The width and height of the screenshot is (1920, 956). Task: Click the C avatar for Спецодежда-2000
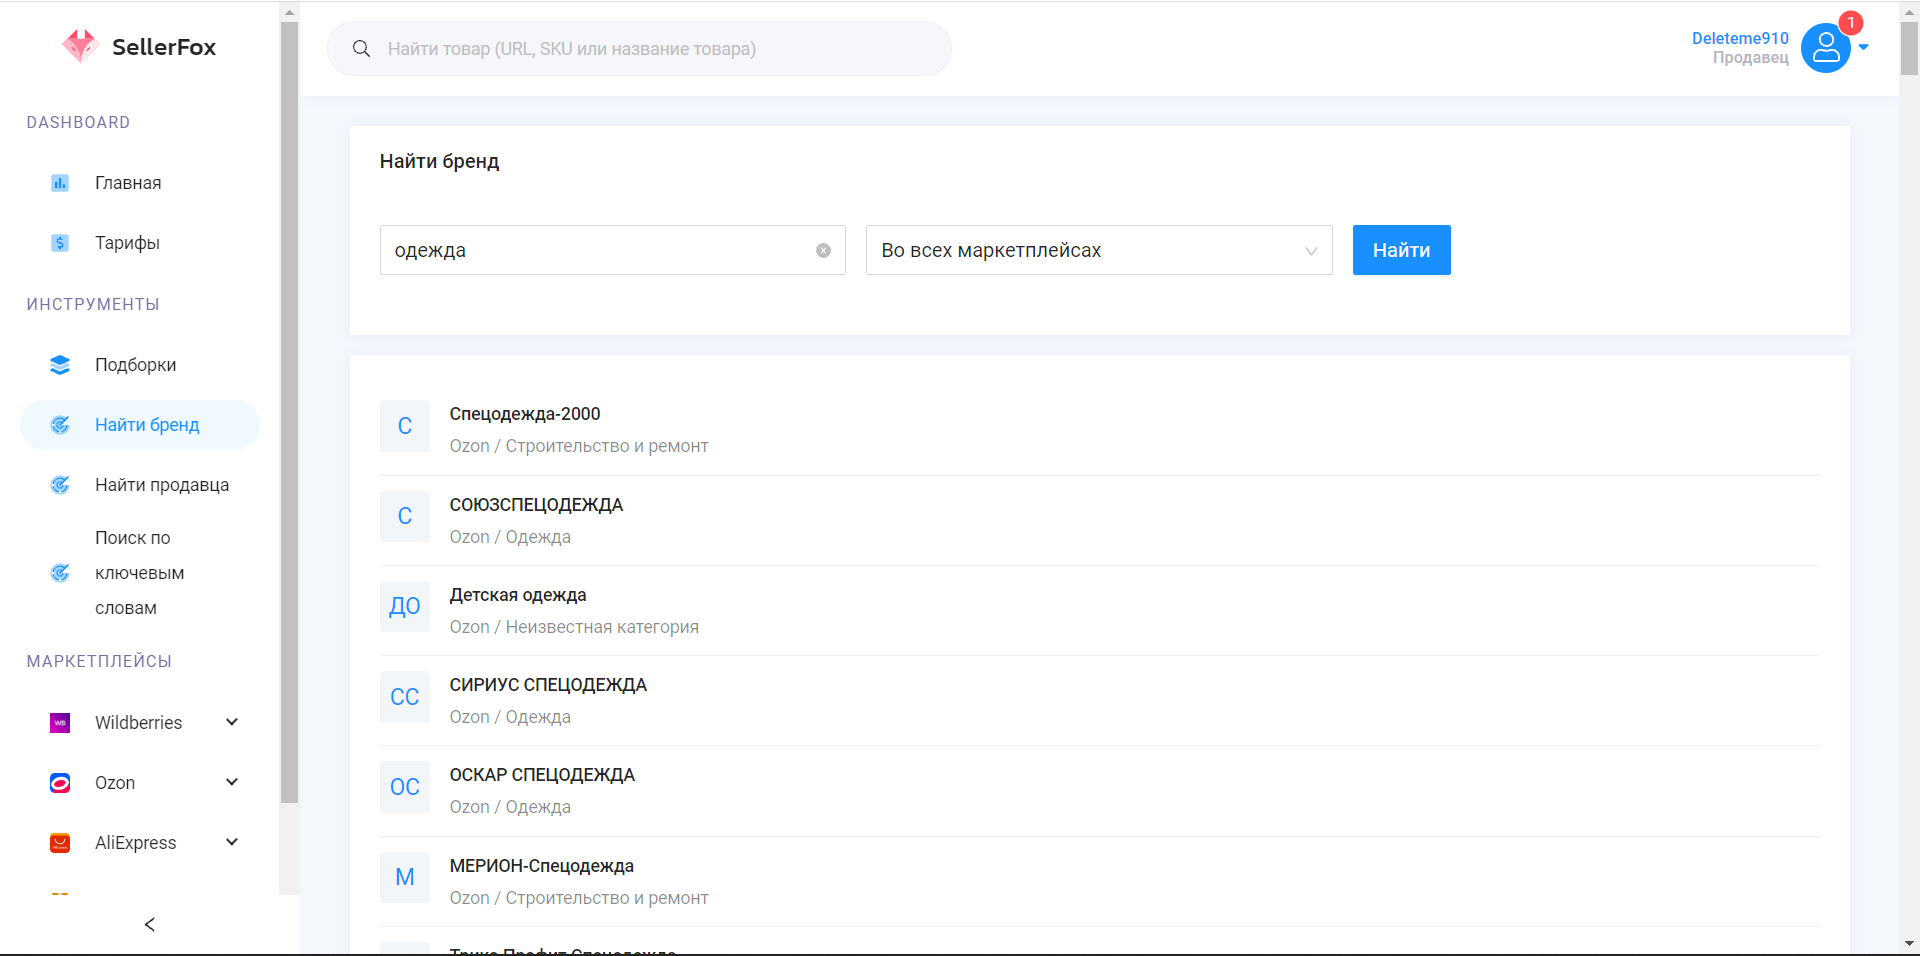pos(405,426)
